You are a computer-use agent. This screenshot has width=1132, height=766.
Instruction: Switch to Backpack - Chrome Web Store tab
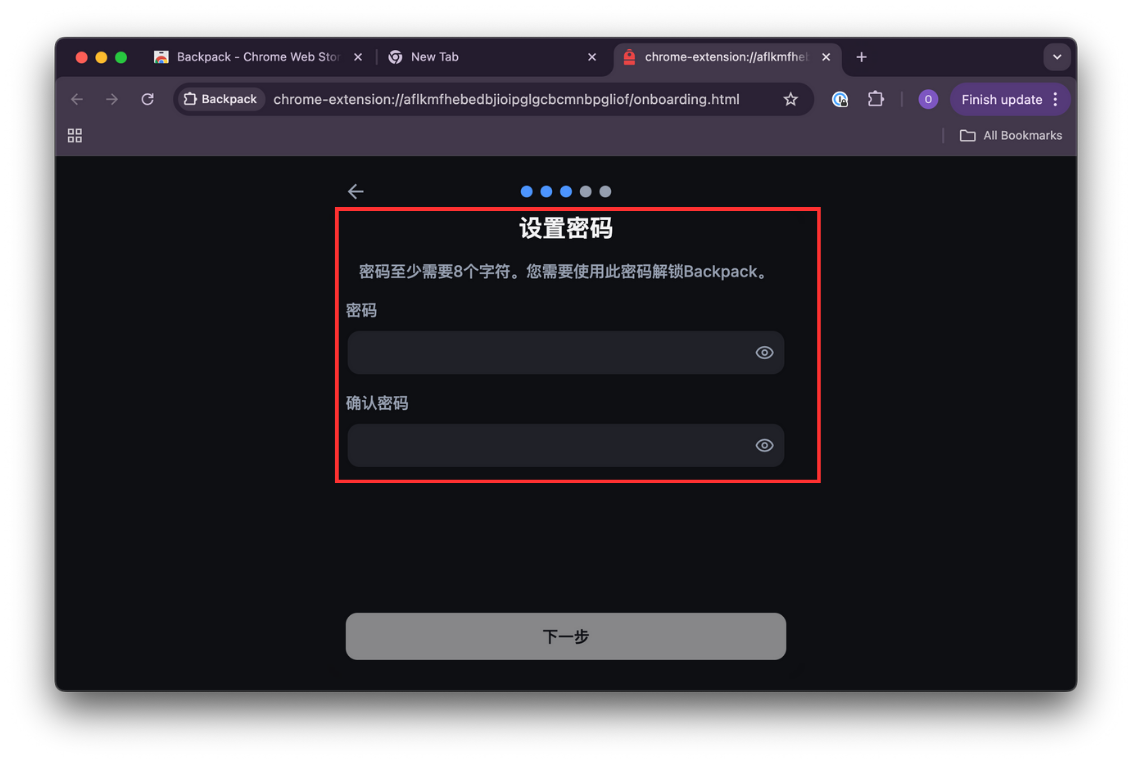(258, 57)
